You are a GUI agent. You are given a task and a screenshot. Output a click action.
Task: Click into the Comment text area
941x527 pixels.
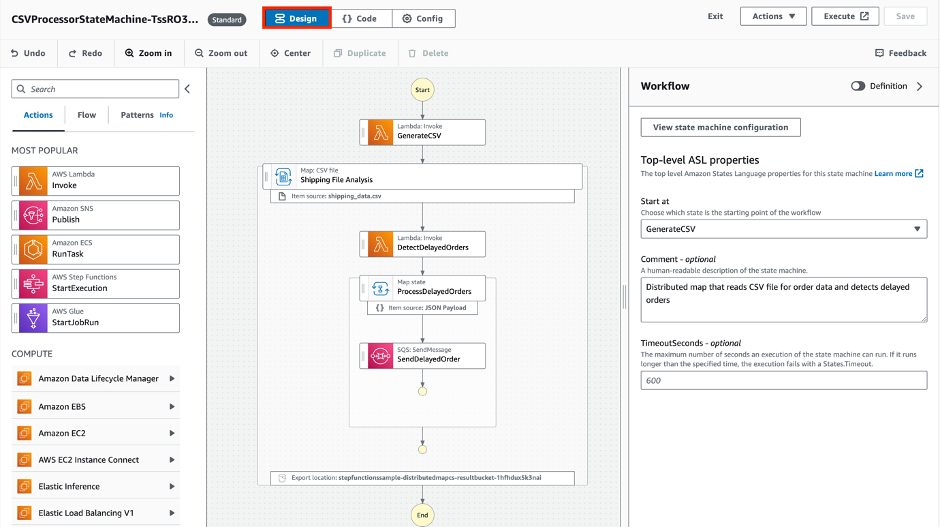[x=784, y=300]
